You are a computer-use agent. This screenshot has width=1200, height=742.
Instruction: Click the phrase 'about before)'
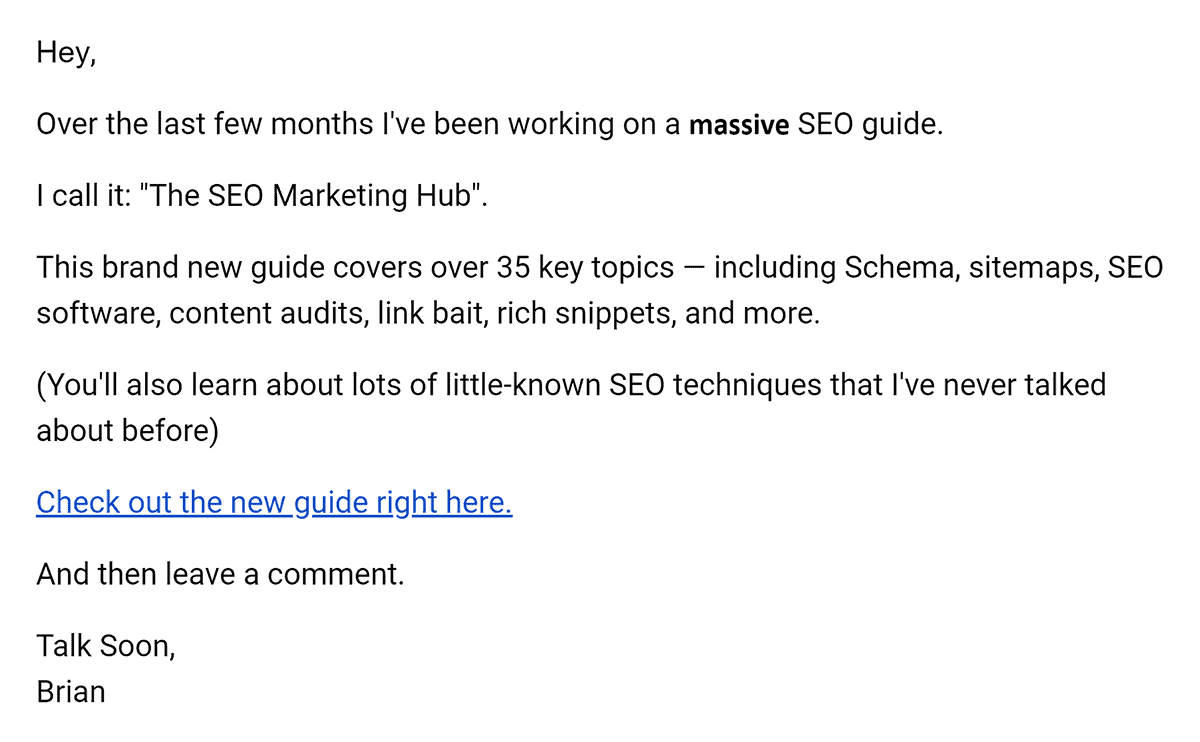point(127,431)
